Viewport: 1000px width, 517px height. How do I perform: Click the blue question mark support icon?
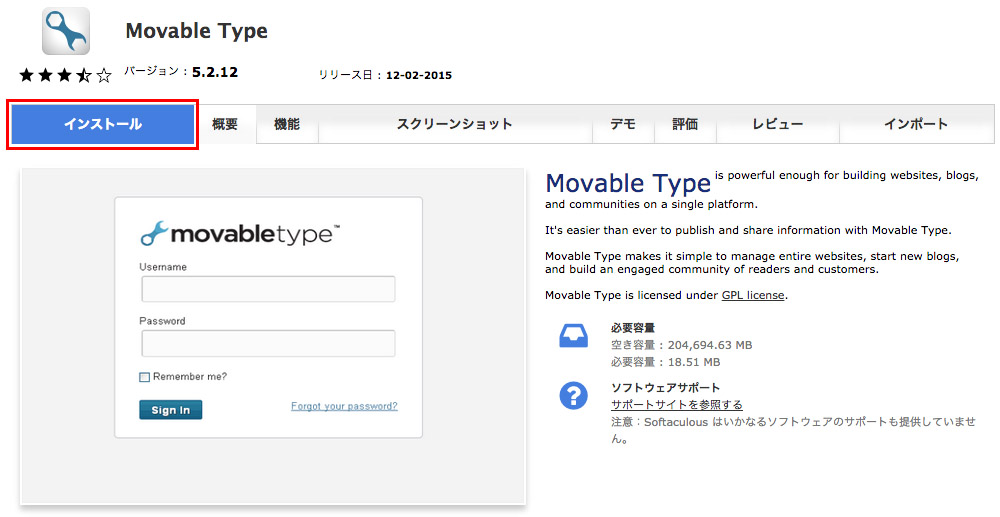(573, 395)
